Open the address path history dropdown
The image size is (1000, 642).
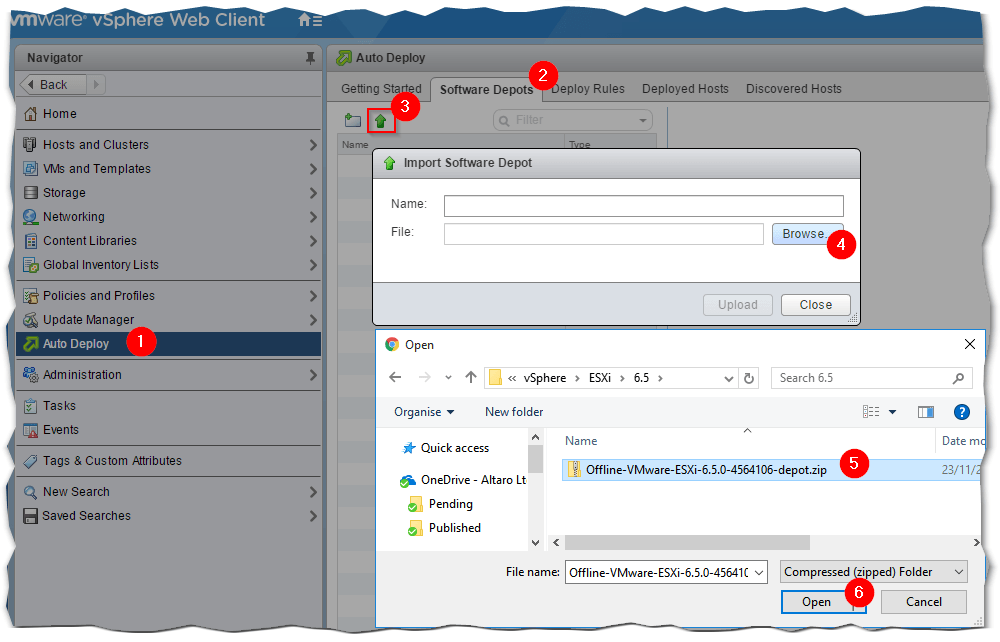click(x=728, y=378)
